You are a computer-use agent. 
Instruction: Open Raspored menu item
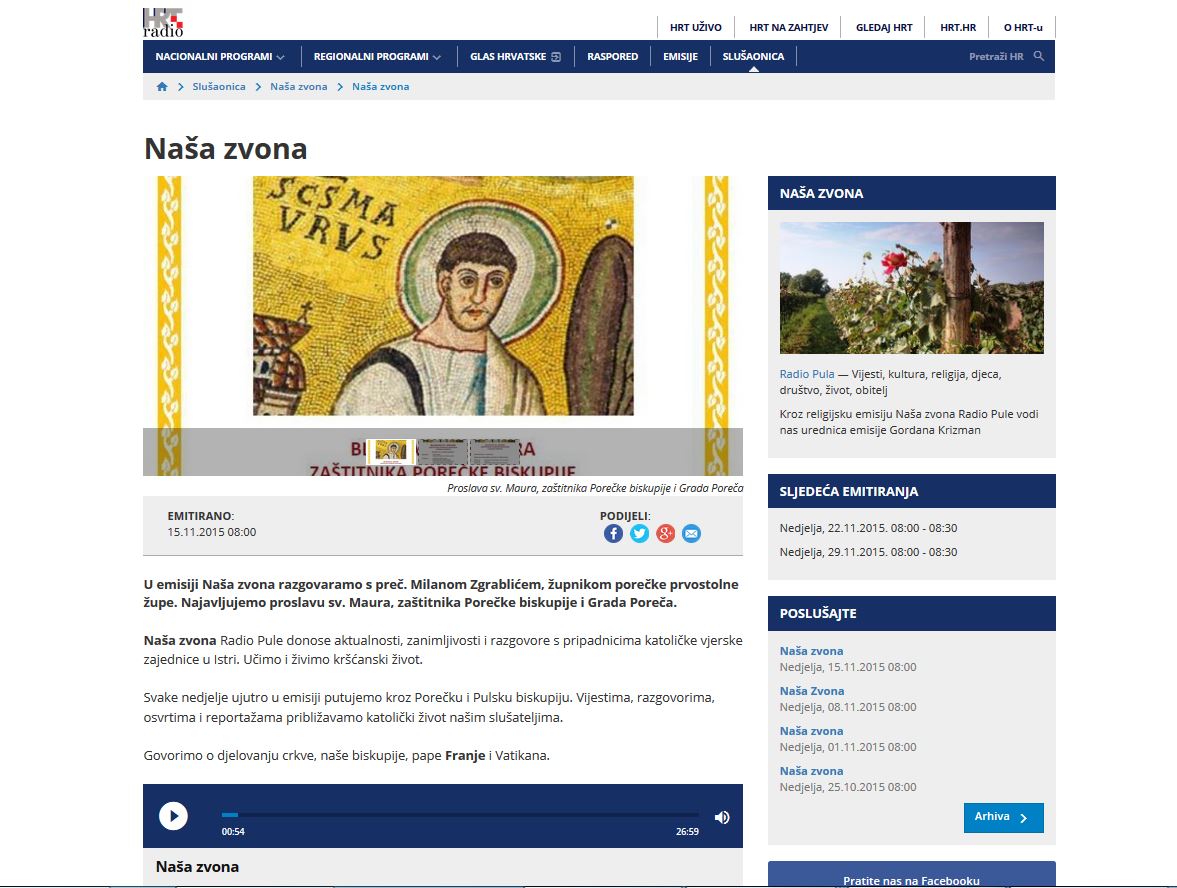pos(613,56)
